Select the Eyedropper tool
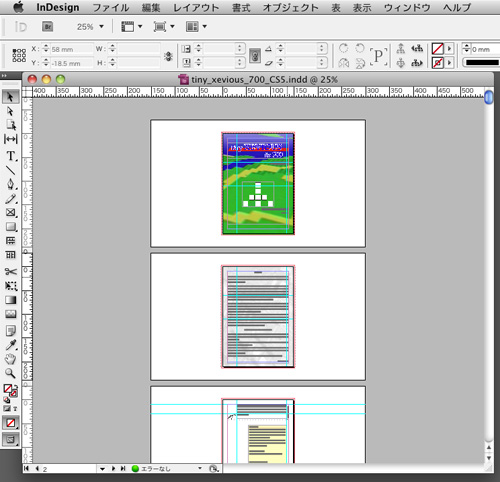Image resolution: width=500 pixels, height=482 pixels. pos(10,345)
